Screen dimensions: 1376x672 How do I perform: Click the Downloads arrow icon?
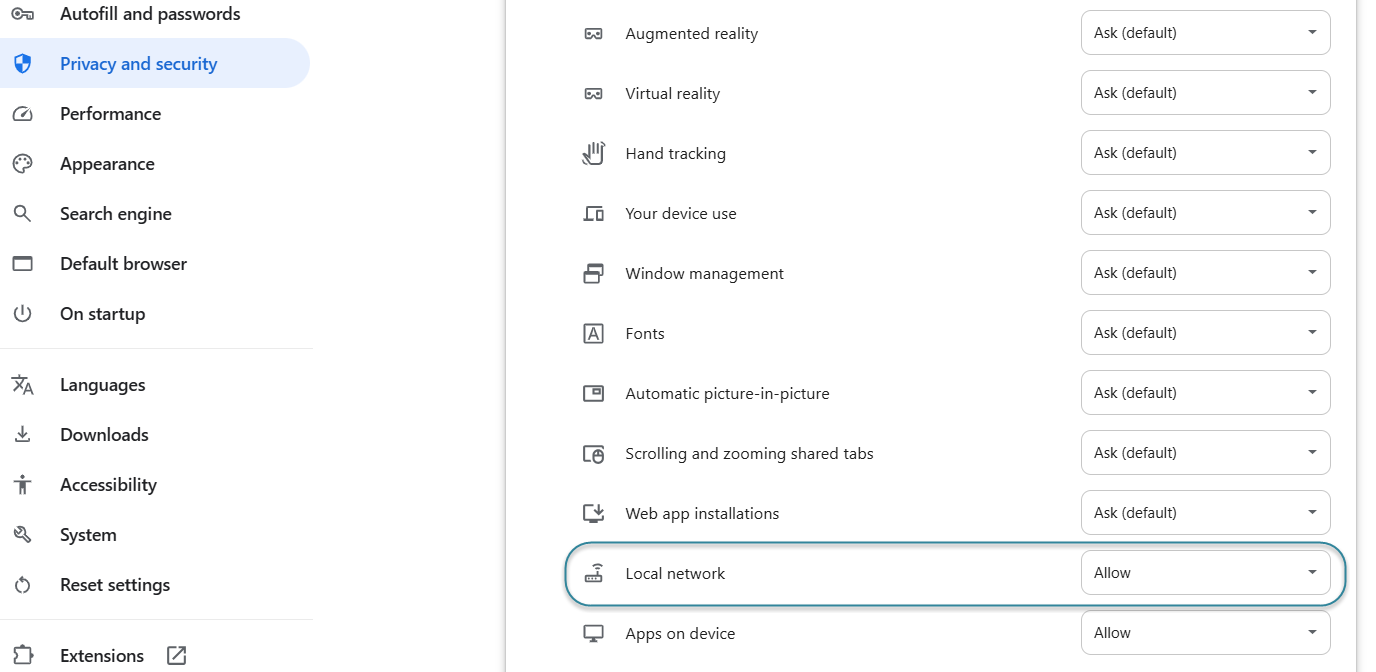pos(22,435)
